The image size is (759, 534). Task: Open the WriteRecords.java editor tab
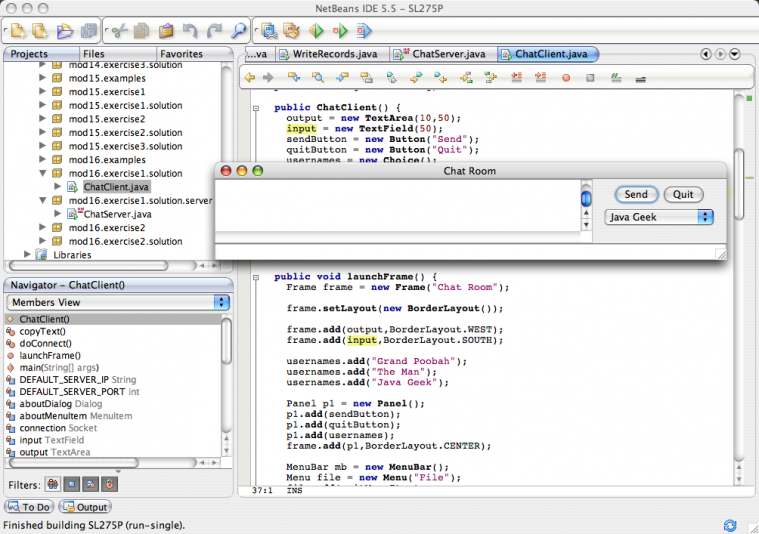pyautogui.click(x=334, y=54)
